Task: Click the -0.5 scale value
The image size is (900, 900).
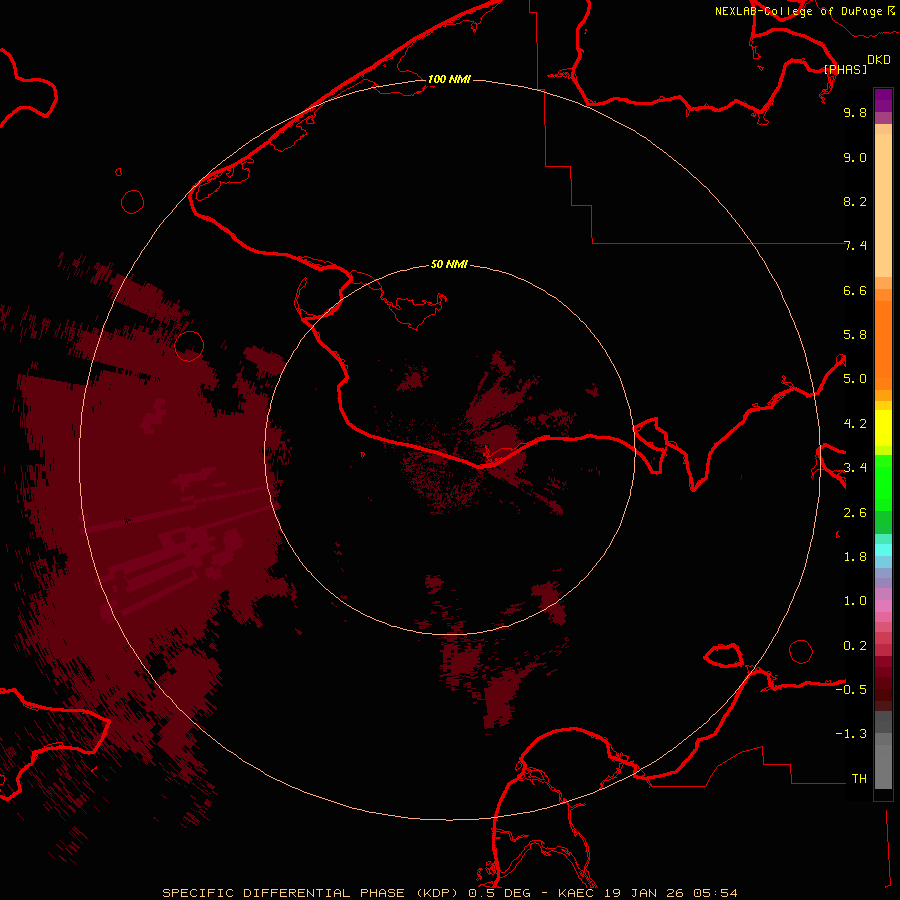Action: point(851,690)
